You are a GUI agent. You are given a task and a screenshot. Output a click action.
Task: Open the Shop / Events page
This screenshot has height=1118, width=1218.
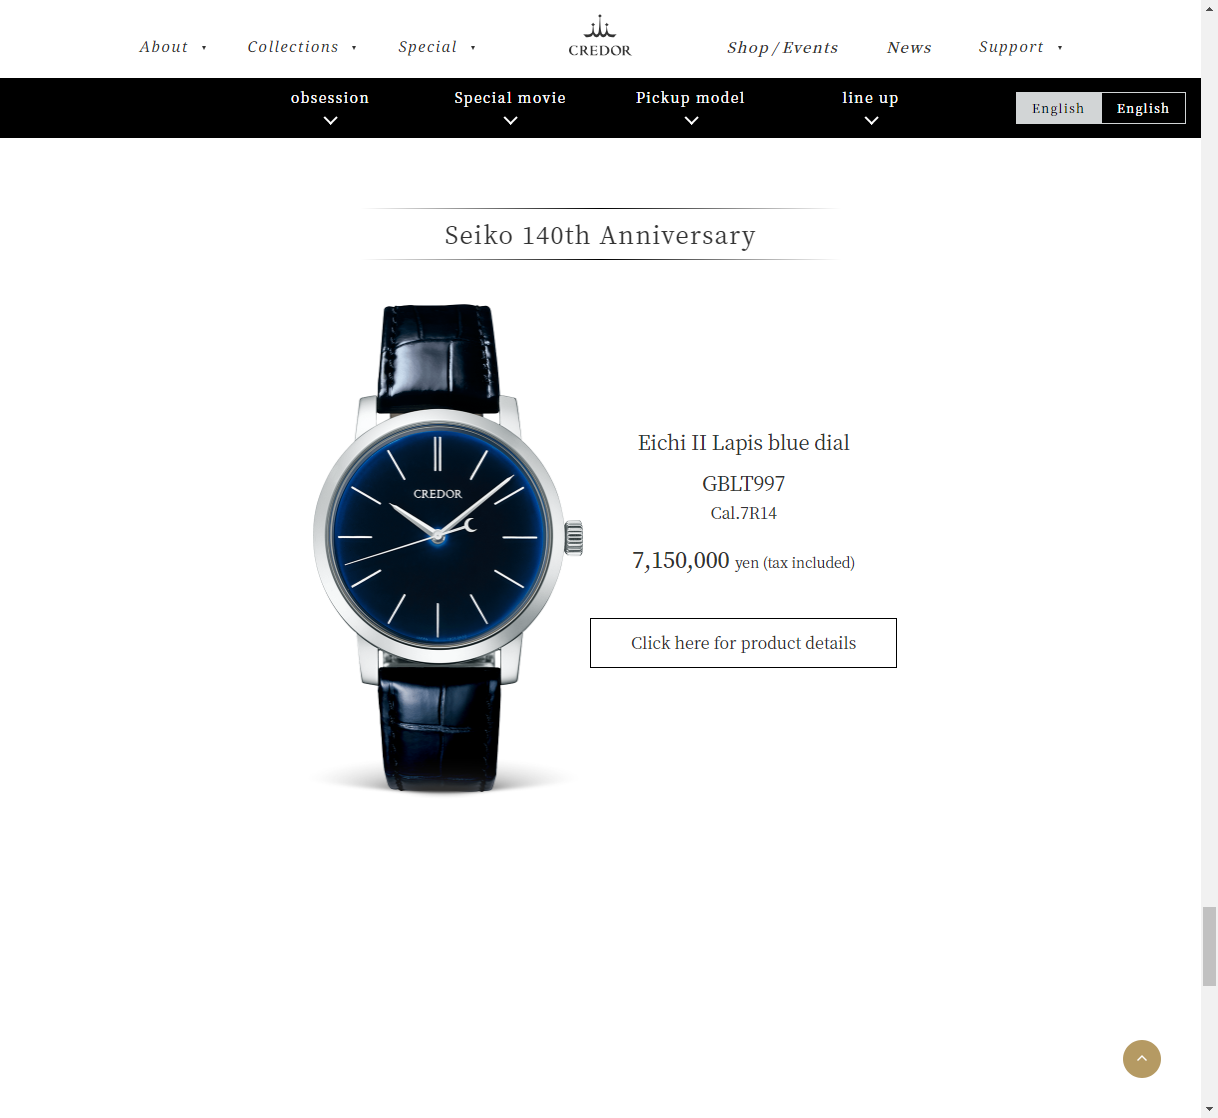point(782,48)
